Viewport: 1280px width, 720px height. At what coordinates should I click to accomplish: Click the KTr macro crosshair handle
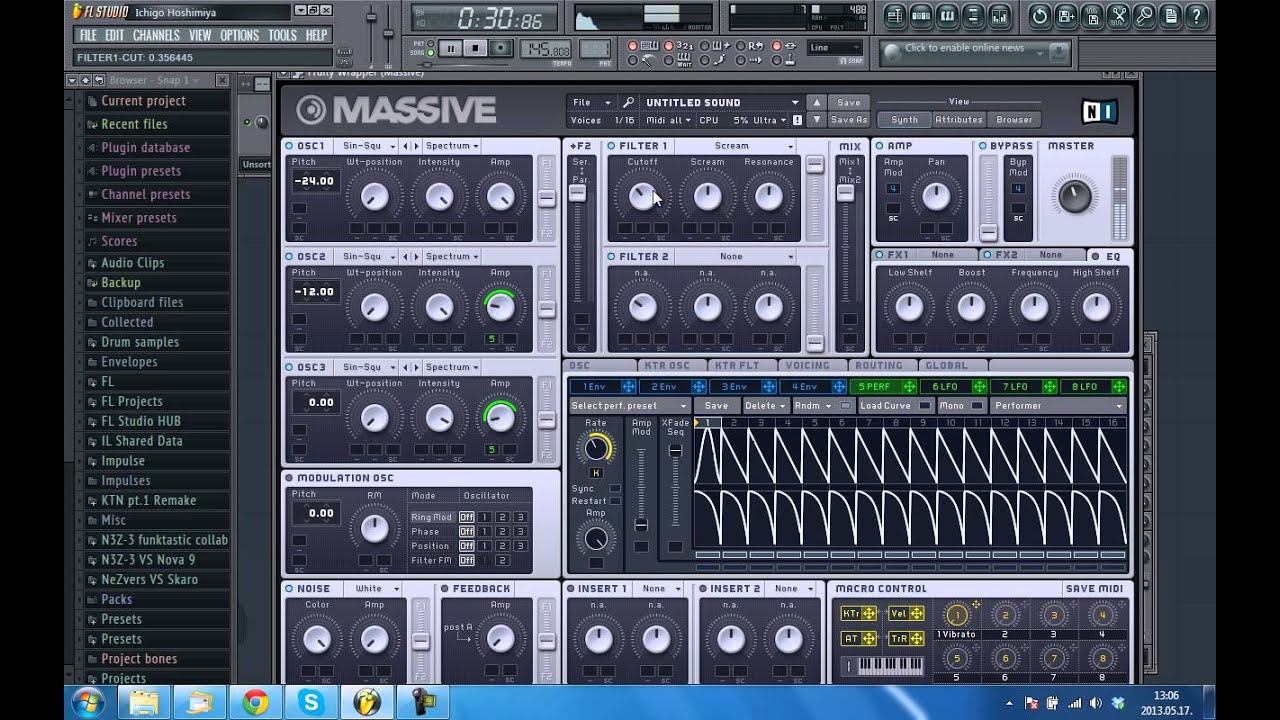click(869, 614)
